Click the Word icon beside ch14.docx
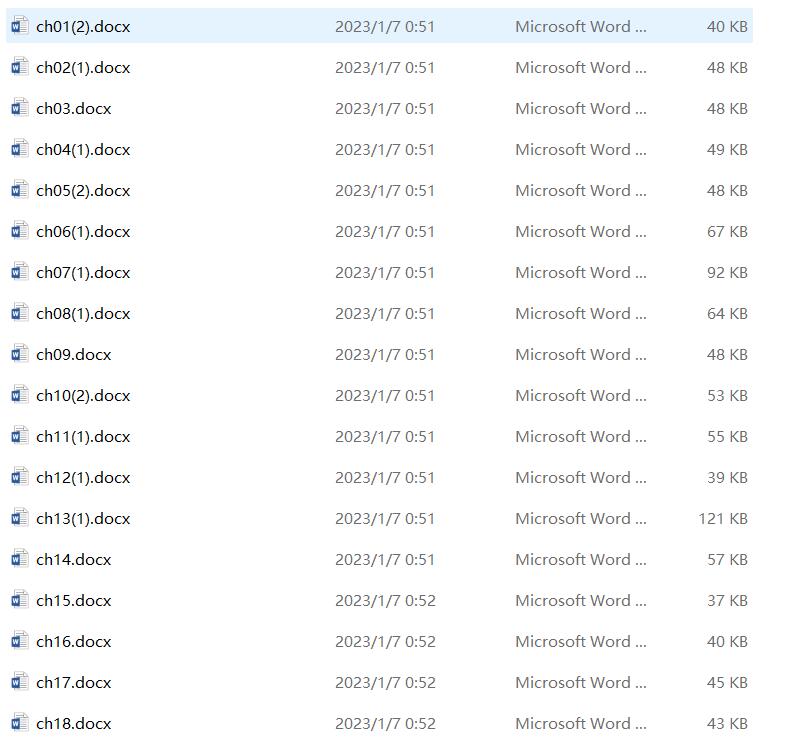785x753 pixels. (20, 559)
